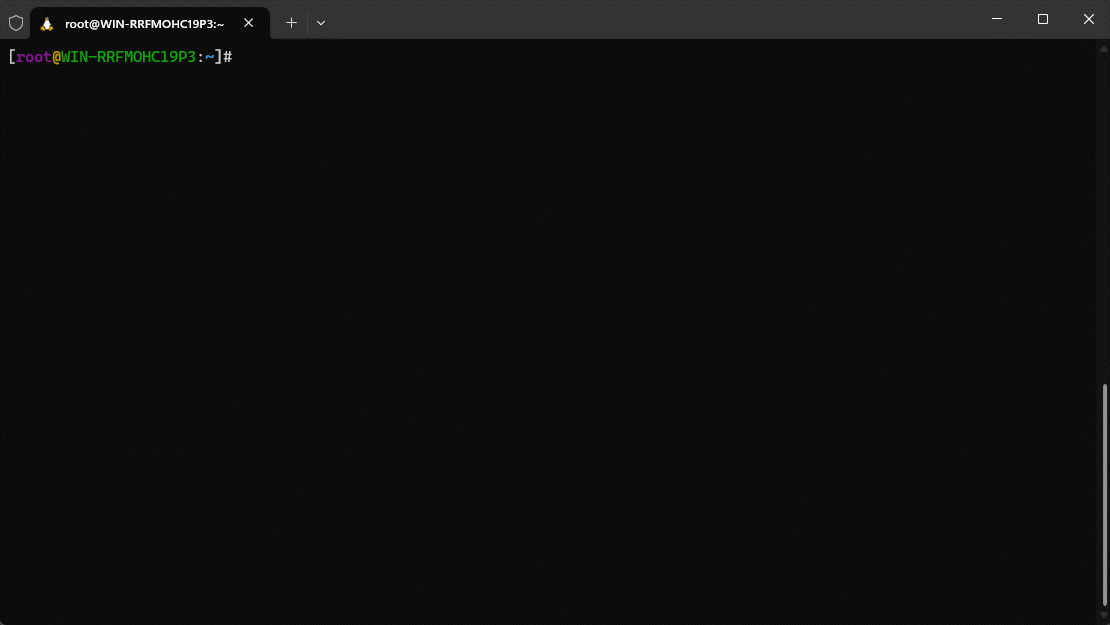Place cursor after the # prompt symbol
1110x625 pixels.
[238, 57]
